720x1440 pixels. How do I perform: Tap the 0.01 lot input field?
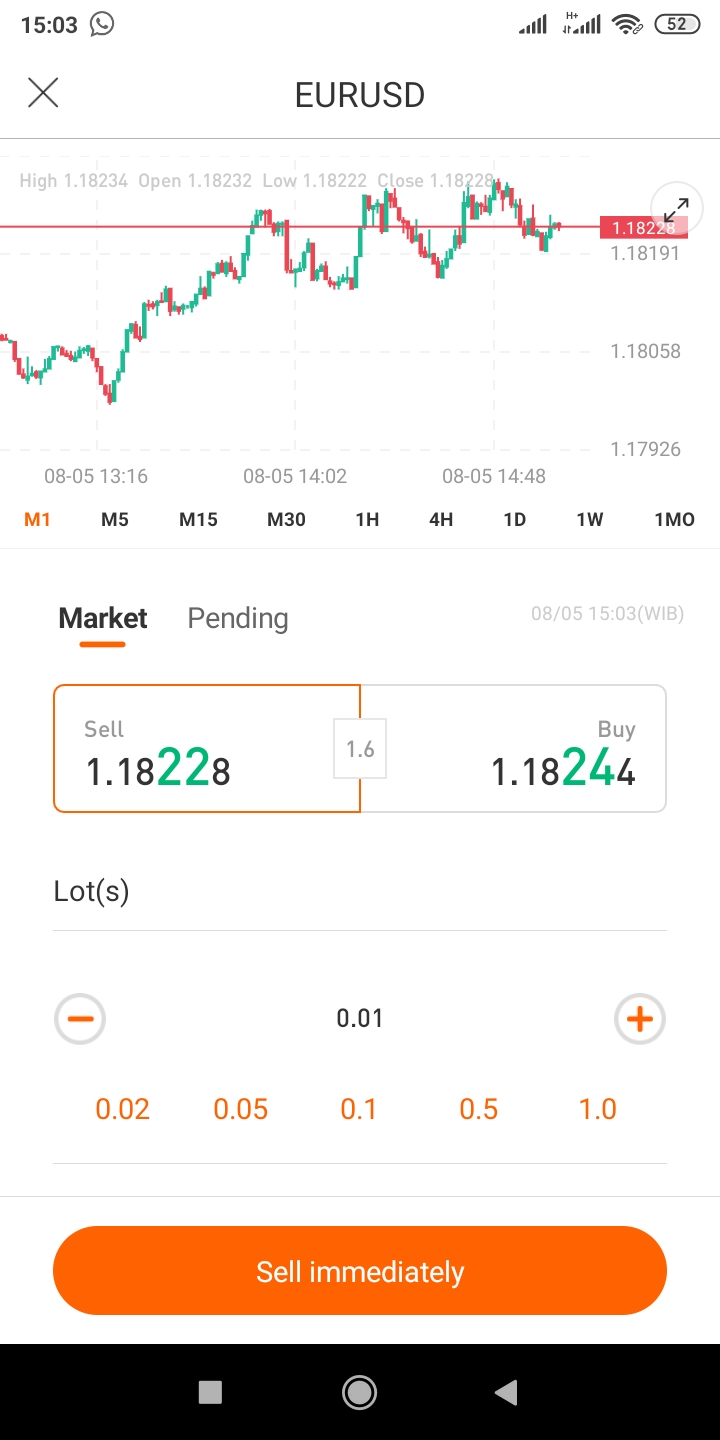point(360,1019)
